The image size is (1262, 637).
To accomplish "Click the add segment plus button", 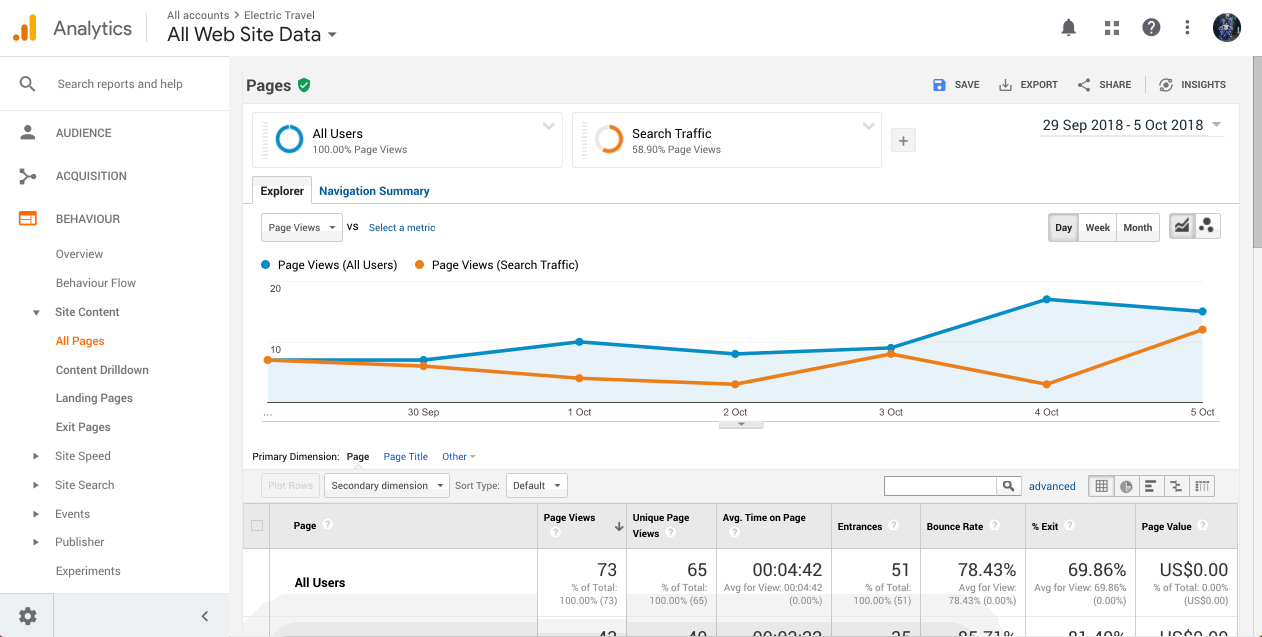I will [903, 141].
